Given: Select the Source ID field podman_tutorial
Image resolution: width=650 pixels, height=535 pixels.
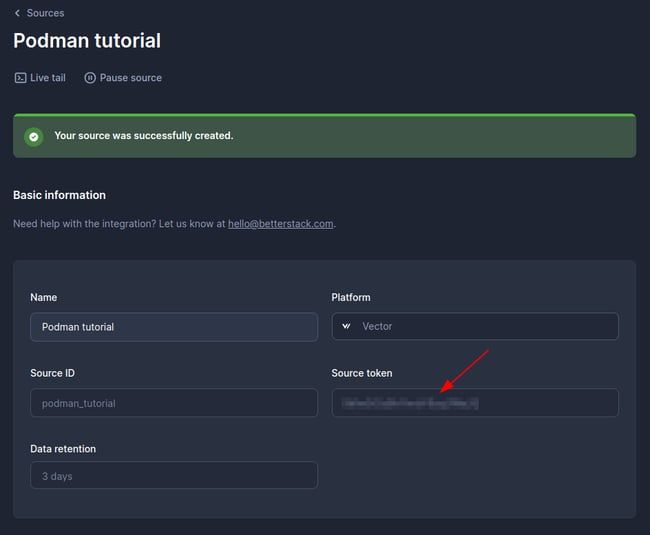Looking at the screenshot, I should point(173,403).
